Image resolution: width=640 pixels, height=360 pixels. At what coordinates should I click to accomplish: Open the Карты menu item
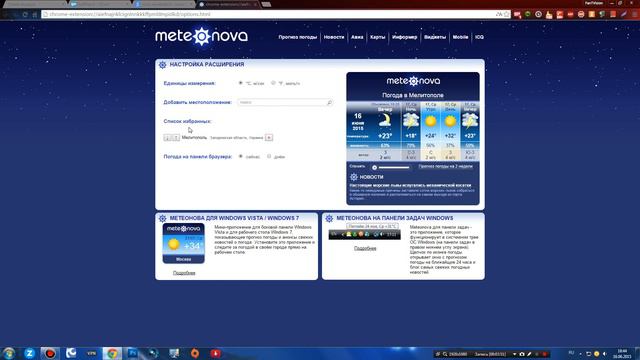point(378,37)
